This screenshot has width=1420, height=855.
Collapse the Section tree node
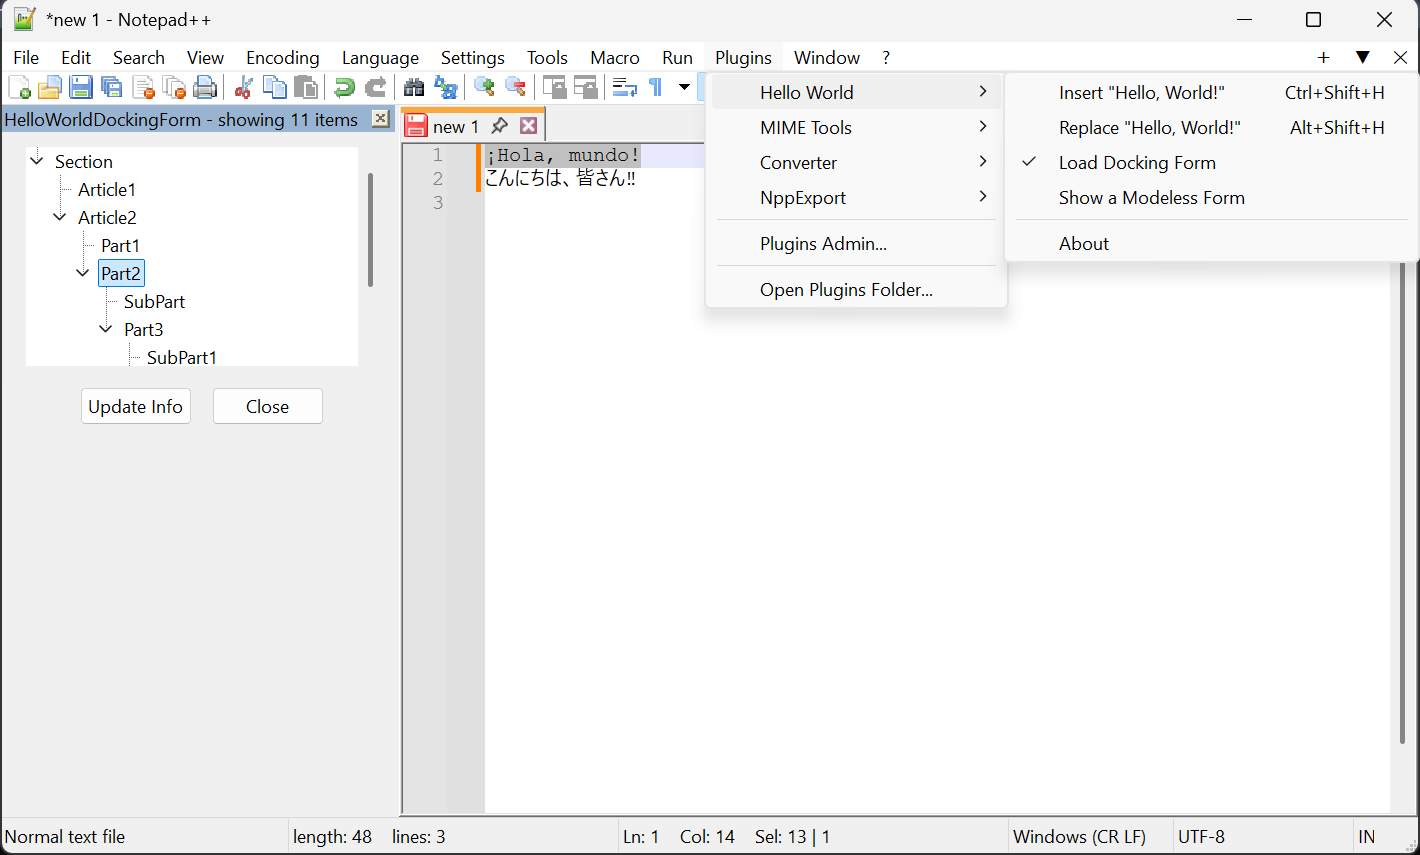37,160
